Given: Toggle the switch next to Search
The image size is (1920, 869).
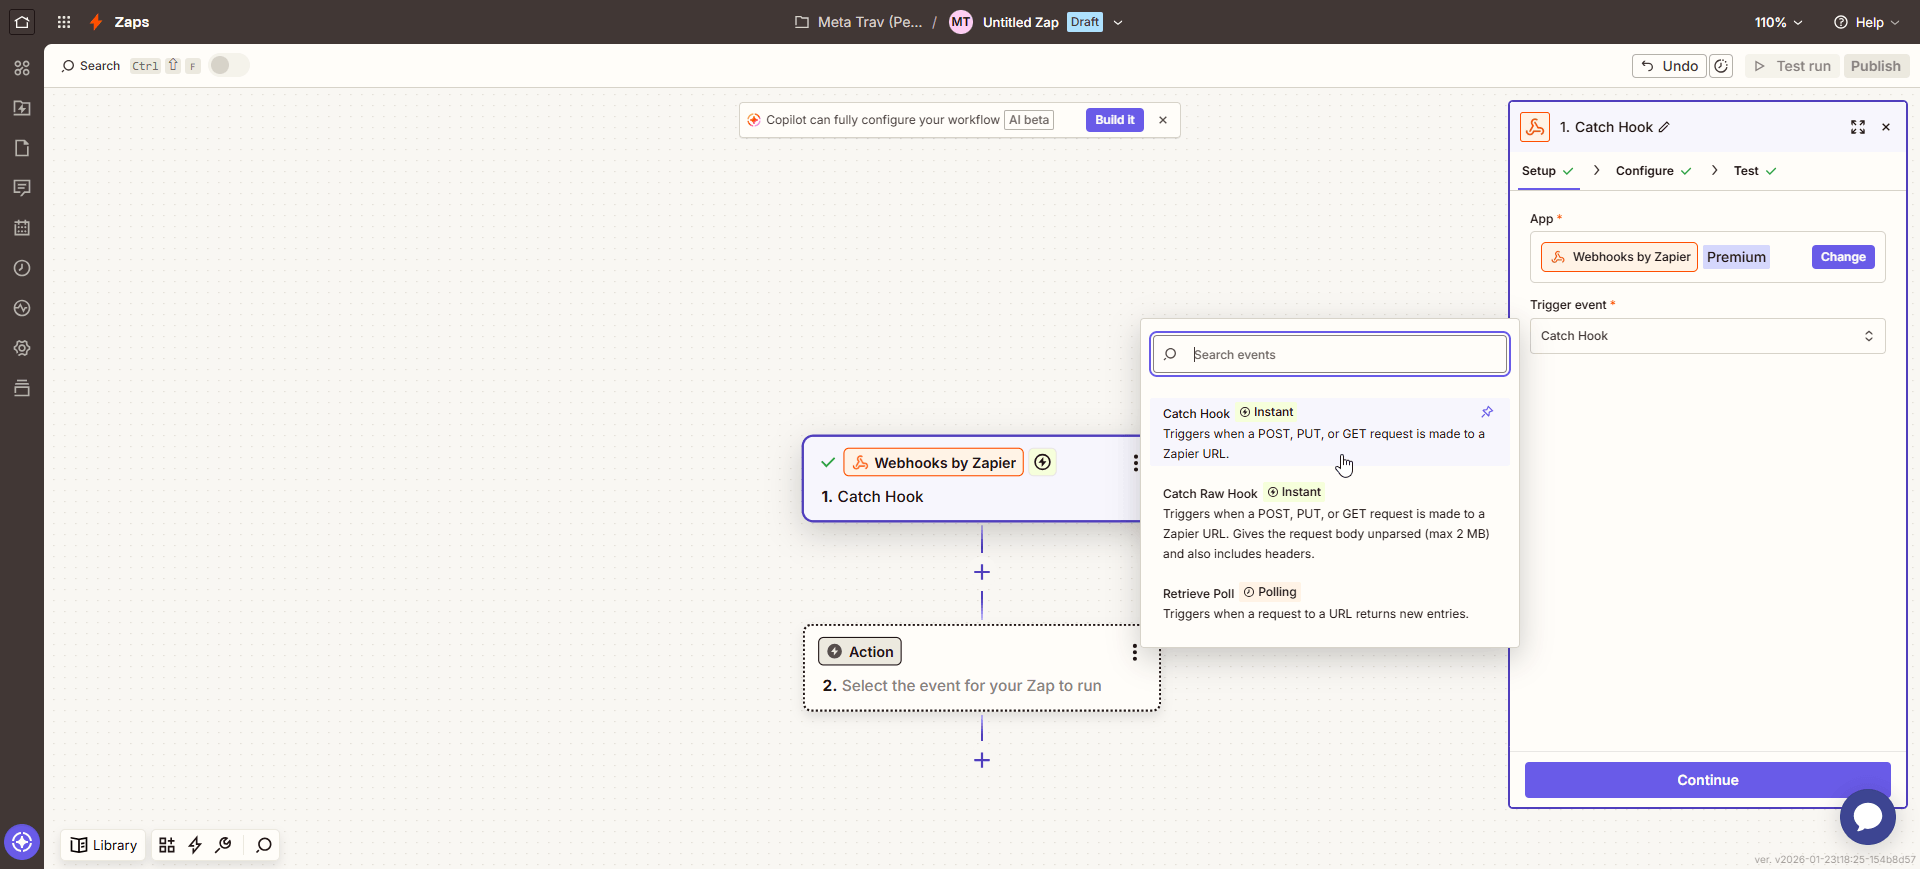Looking at the screenshot, I should click(229, 65).
